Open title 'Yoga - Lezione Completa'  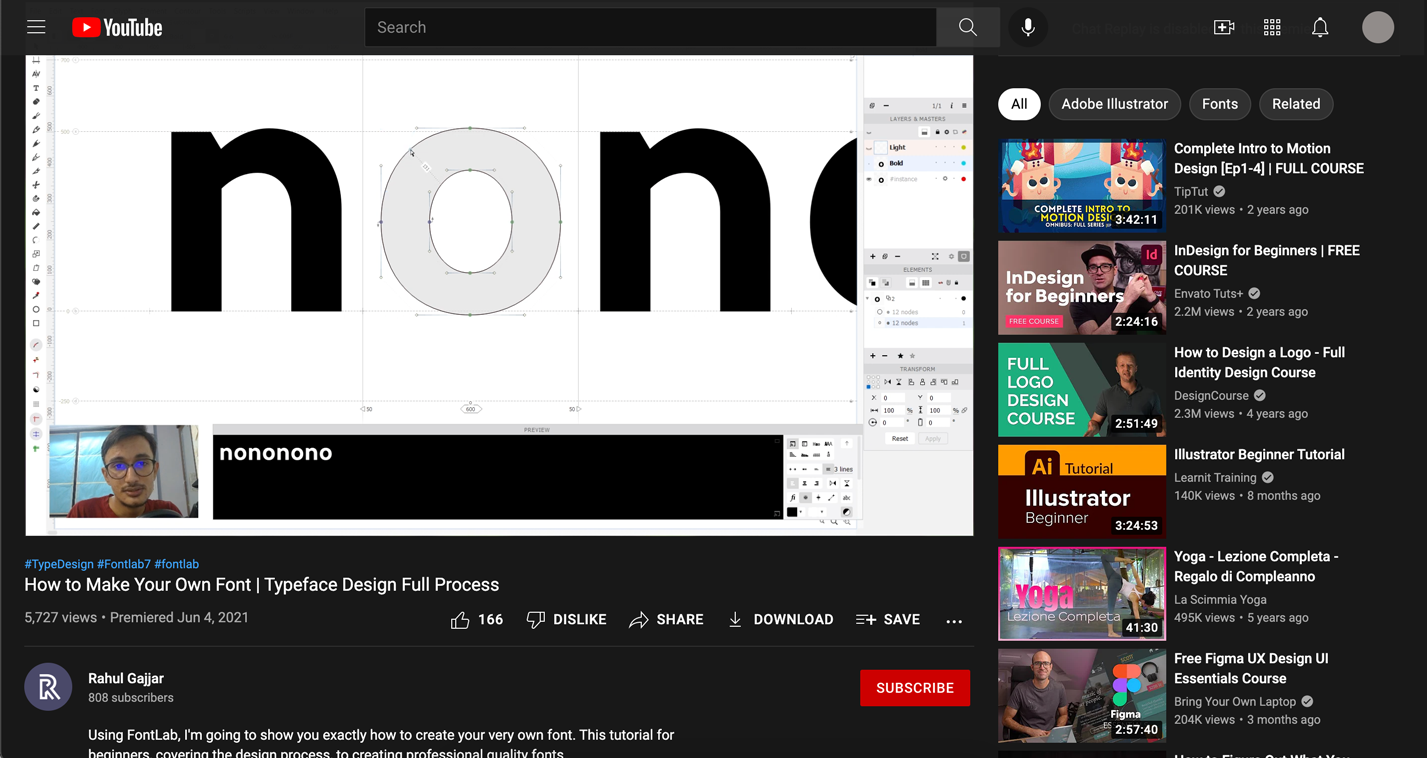coord(1256,566)
